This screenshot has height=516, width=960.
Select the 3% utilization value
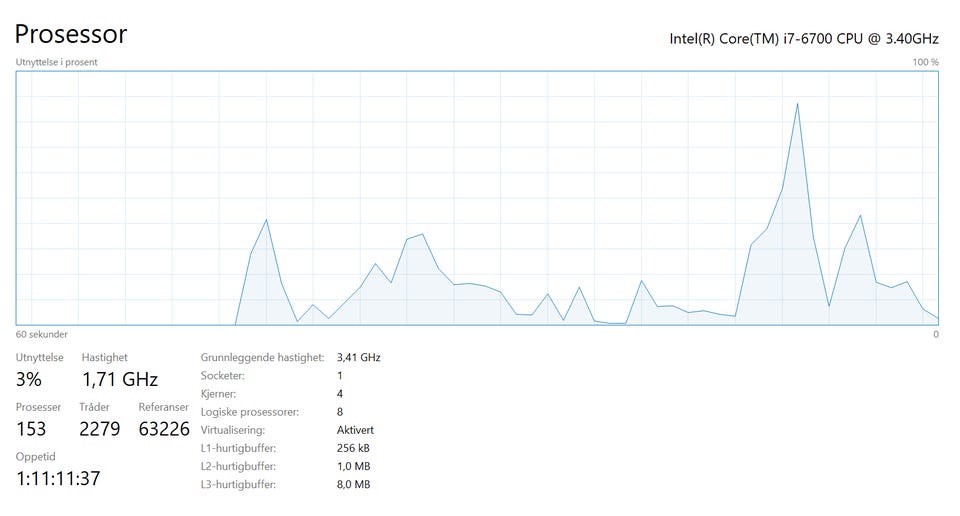click(x=28, y=380)
